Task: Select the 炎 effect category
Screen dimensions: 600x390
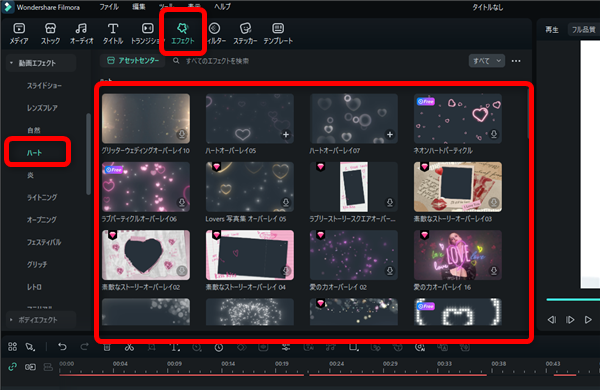Action: pyautogui.click(x=30, y=175)
